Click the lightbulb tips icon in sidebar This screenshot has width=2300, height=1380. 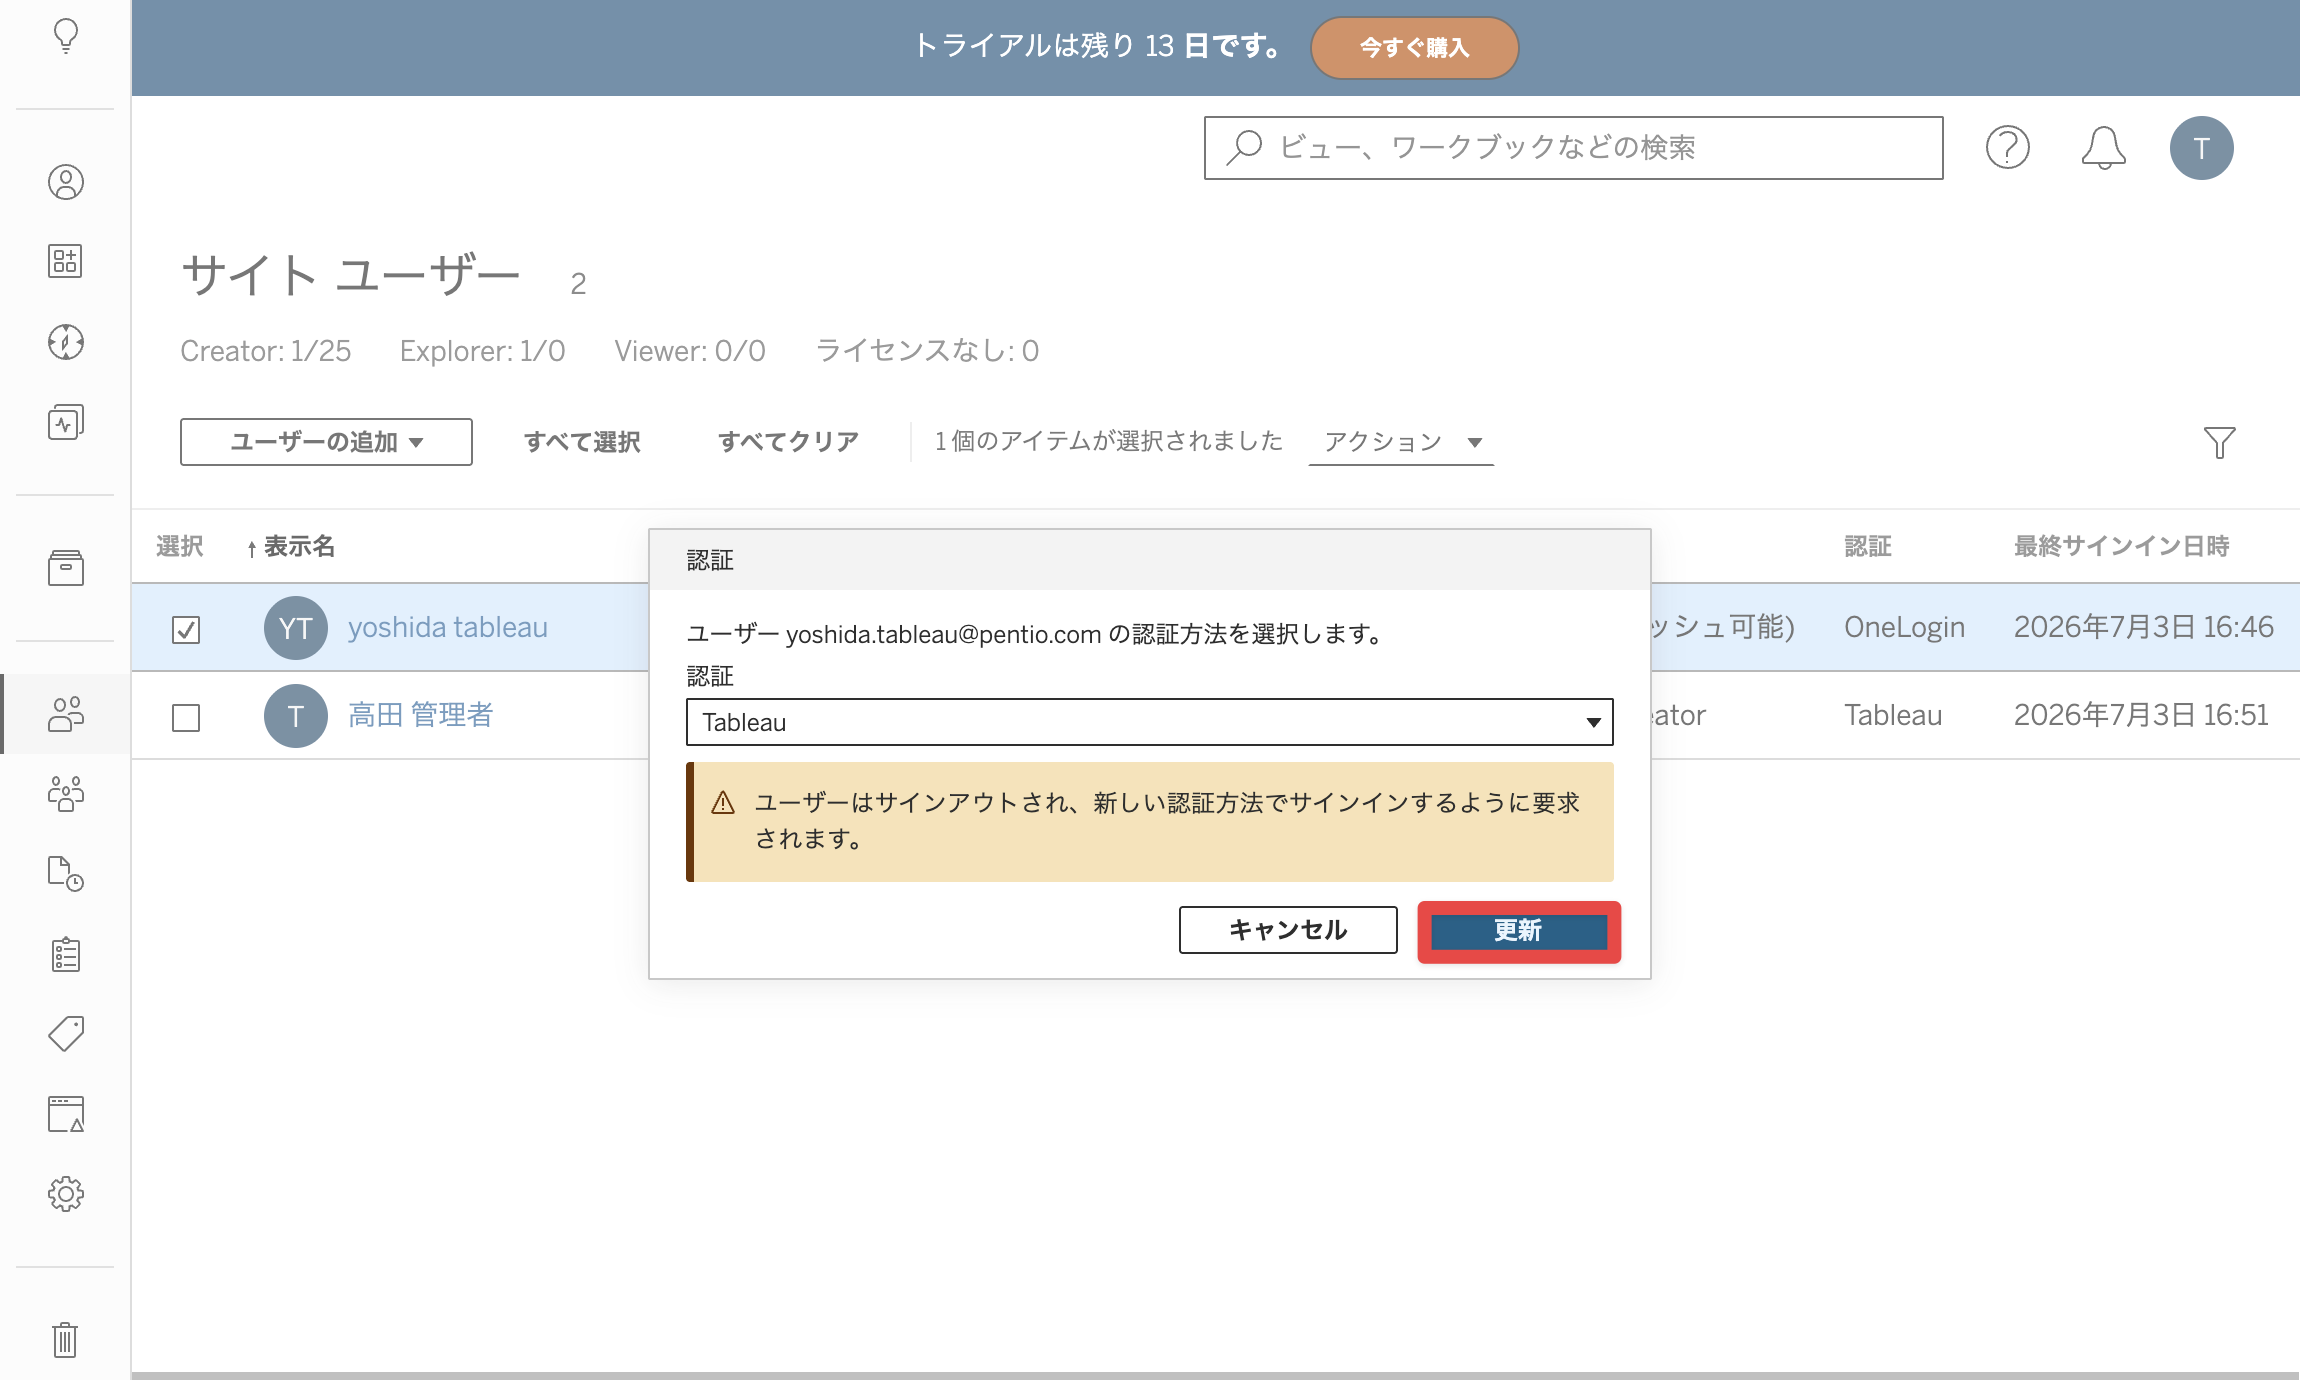[x=66, y=36]
